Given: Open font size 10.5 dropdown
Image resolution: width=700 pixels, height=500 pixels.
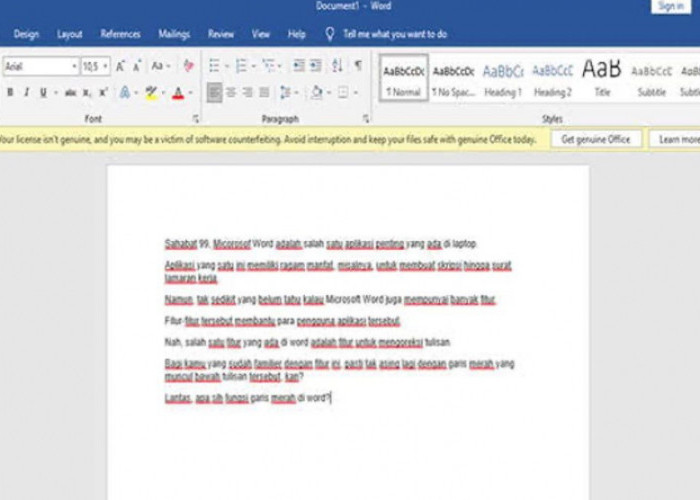Looking at the screenshot, I should tap(105, 67).
